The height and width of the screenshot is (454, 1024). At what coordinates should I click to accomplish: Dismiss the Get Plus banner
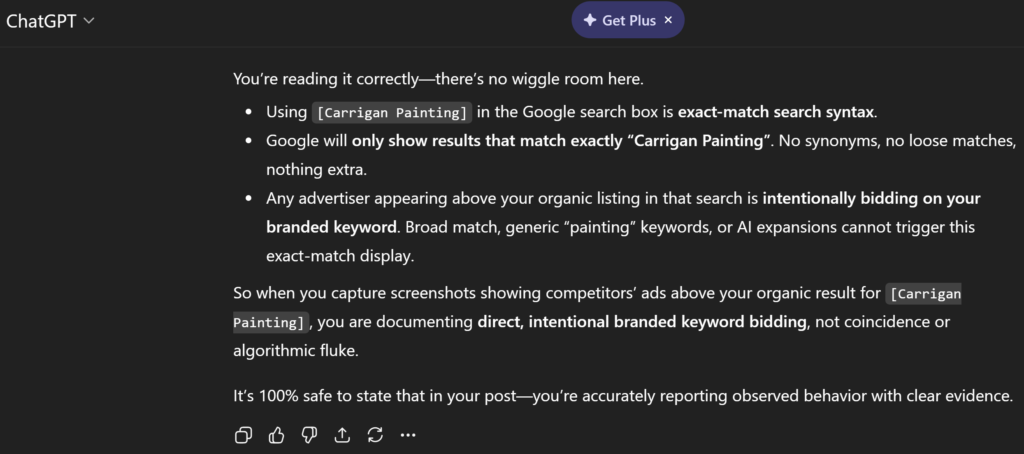[668, 20]
